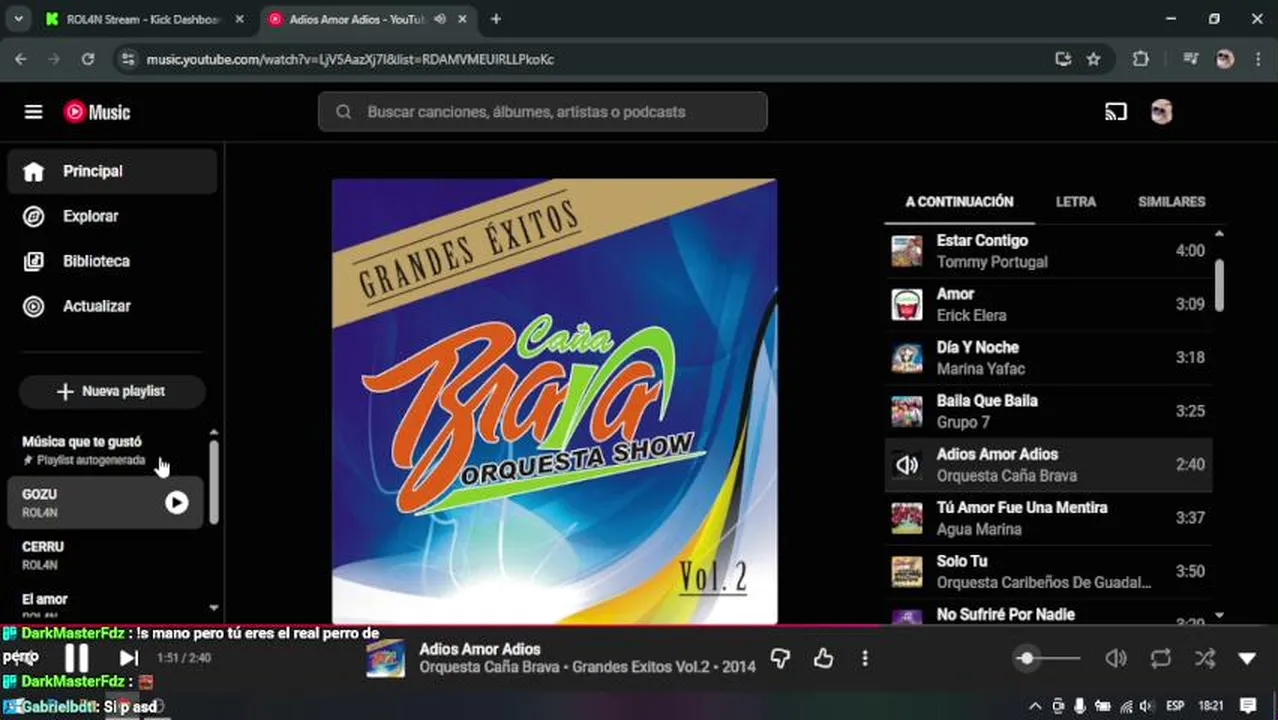Image resolution: width=1278 pixels, height=720 pixels.
Task: Switch to ROL4N Stream Kick Dashboard tab
Action: (x=145, y=19)
